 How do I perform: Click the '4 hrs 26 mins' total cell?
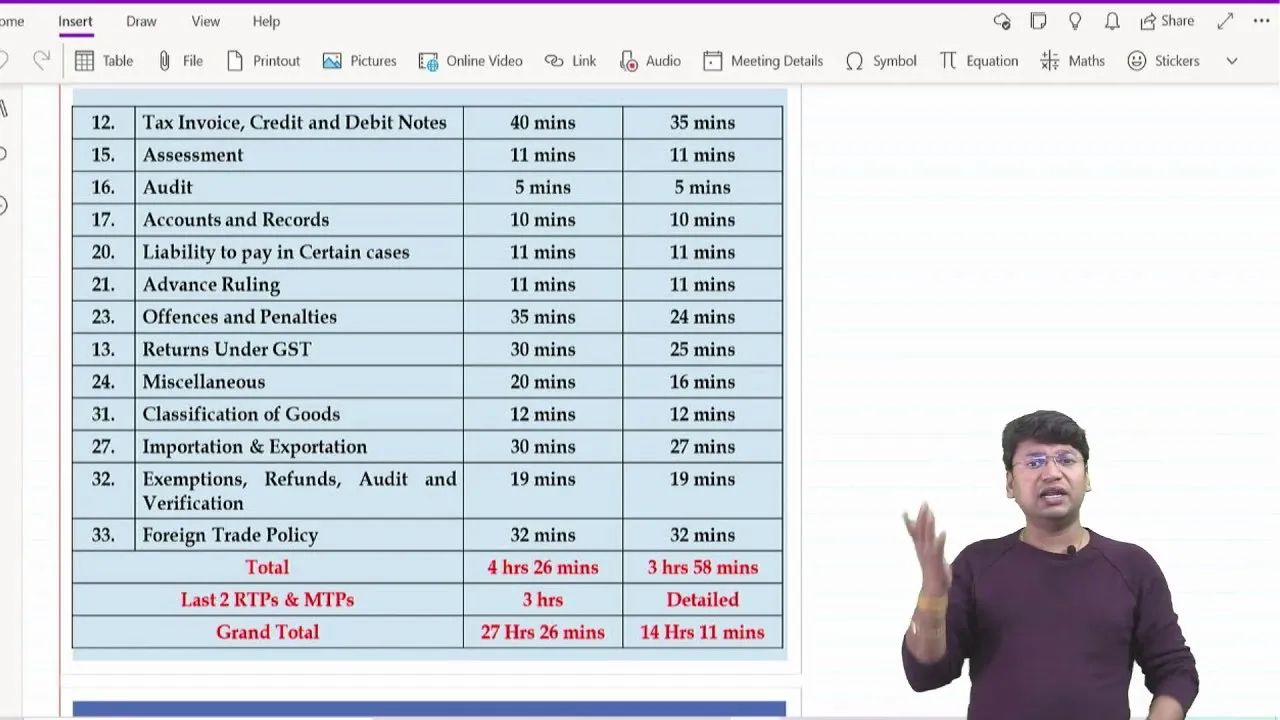[542, 567]
